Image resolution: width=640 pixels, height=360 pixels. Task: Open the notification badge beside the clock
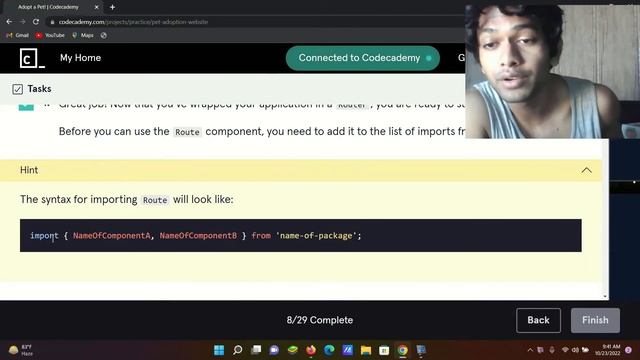(x=629, y=350)
